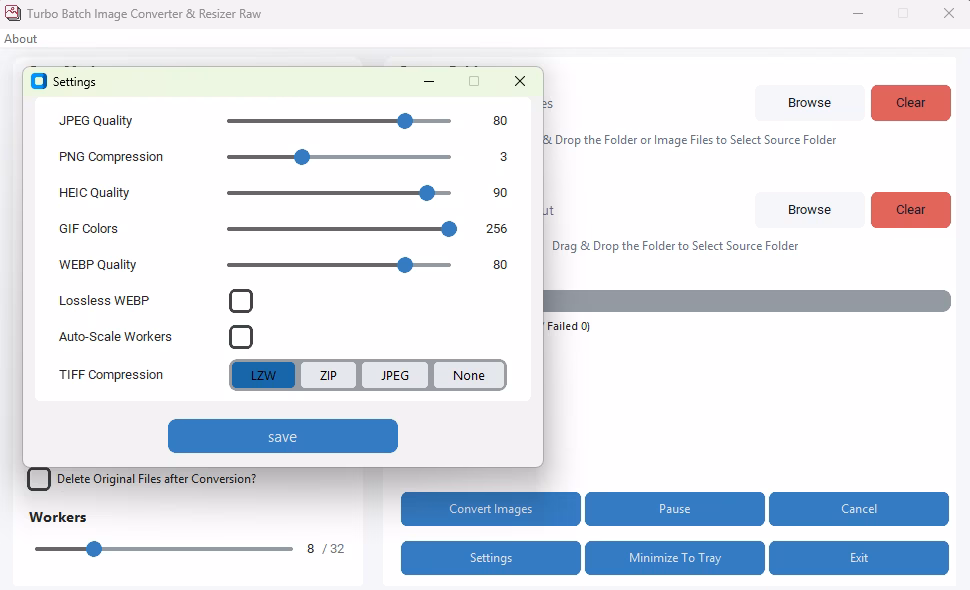Minimize the Settings dialog
Screen dimensions: 970x590
[x=429, y=81]
